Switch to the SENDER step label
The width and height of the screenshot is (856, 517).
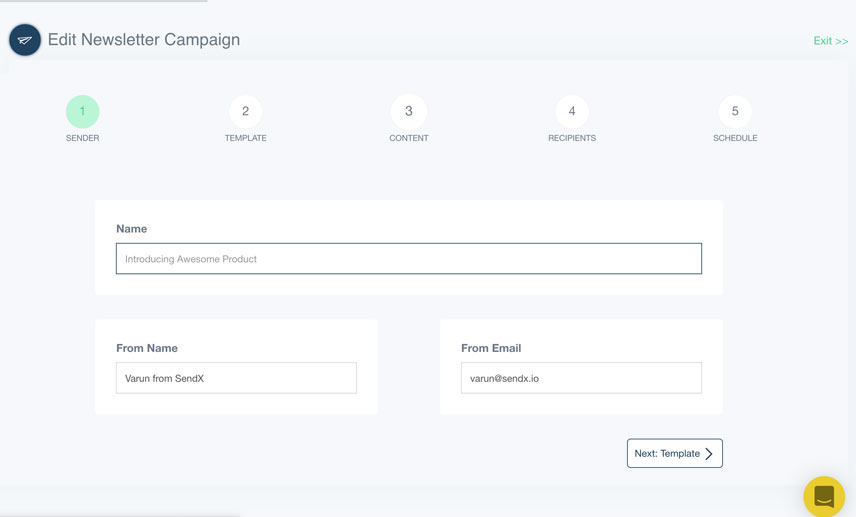[x=82, y=138]
